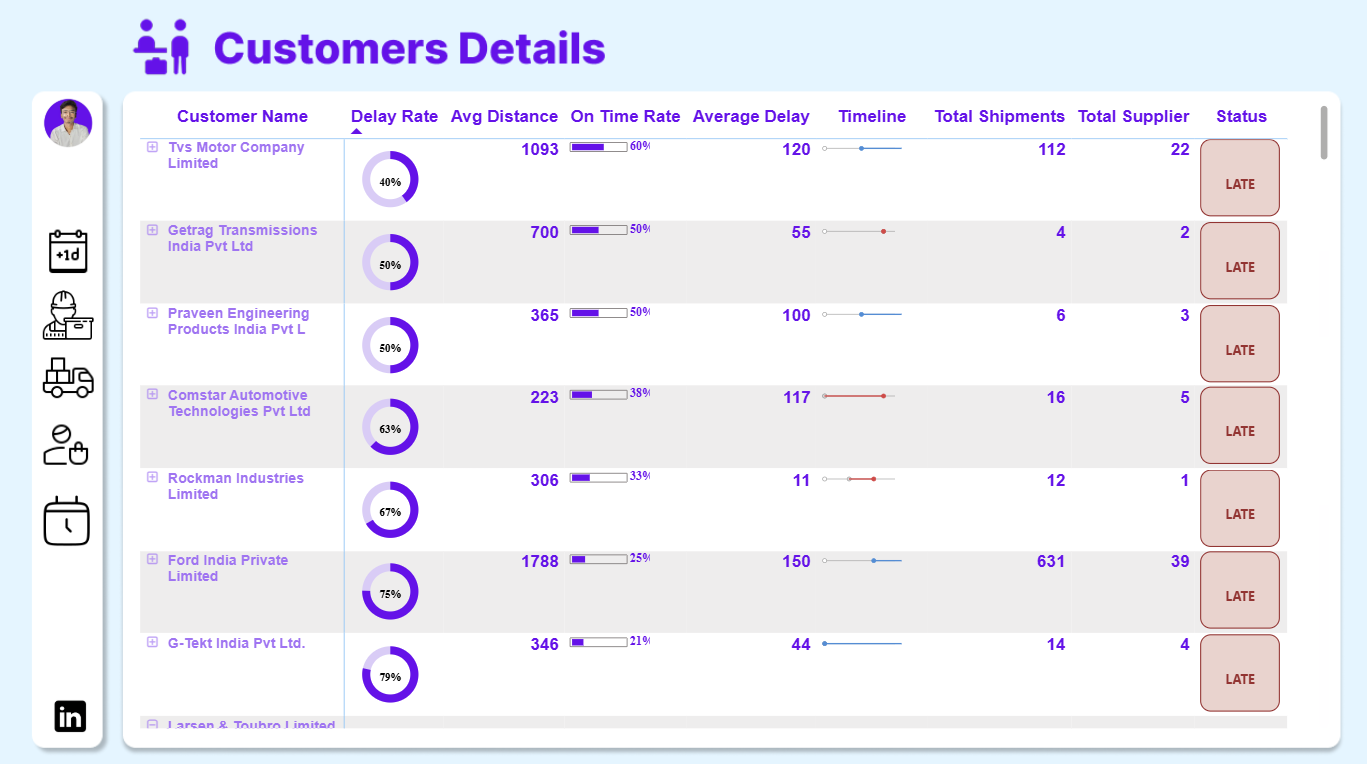Viewport: 1367px width, 764px height.
Task: Sort by the Total Shipments column
Action: (1000, 117)
